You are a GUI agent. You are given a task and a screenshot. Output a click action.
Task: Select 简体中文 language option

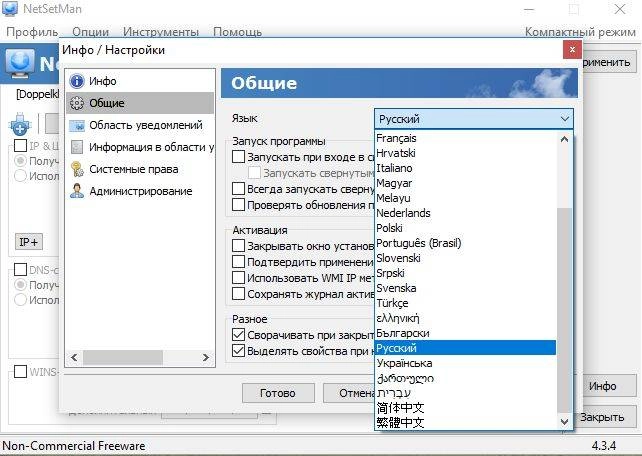(x=466, y=408)
